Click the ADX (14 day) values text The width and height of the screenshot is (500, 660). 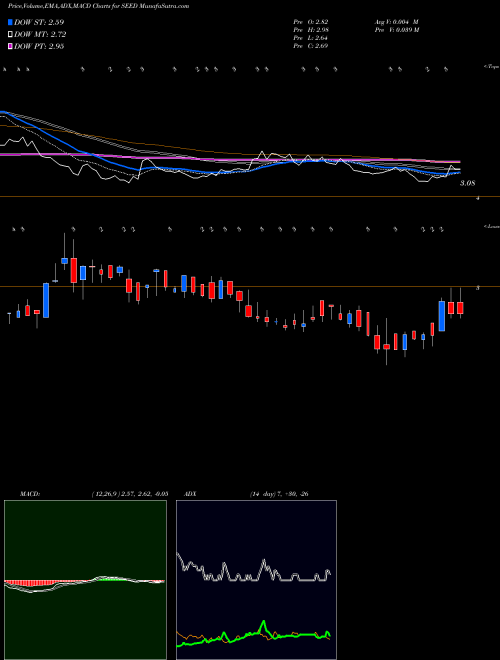click(x=279, y=494)
